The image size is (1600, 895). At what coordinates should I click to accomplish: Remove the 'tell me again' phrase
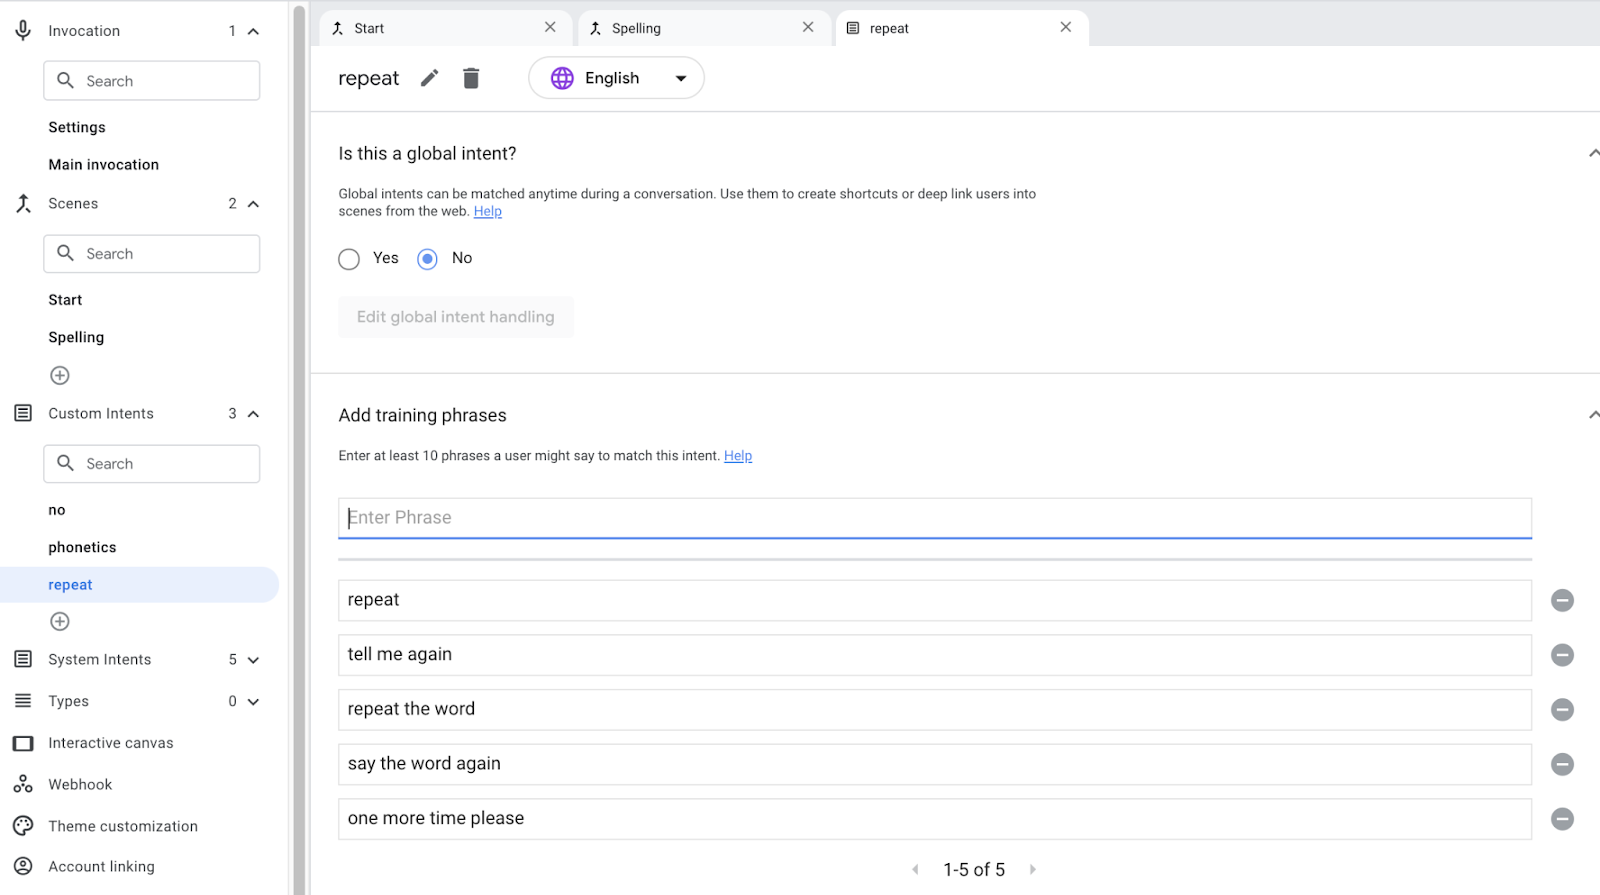[1562, 655]
